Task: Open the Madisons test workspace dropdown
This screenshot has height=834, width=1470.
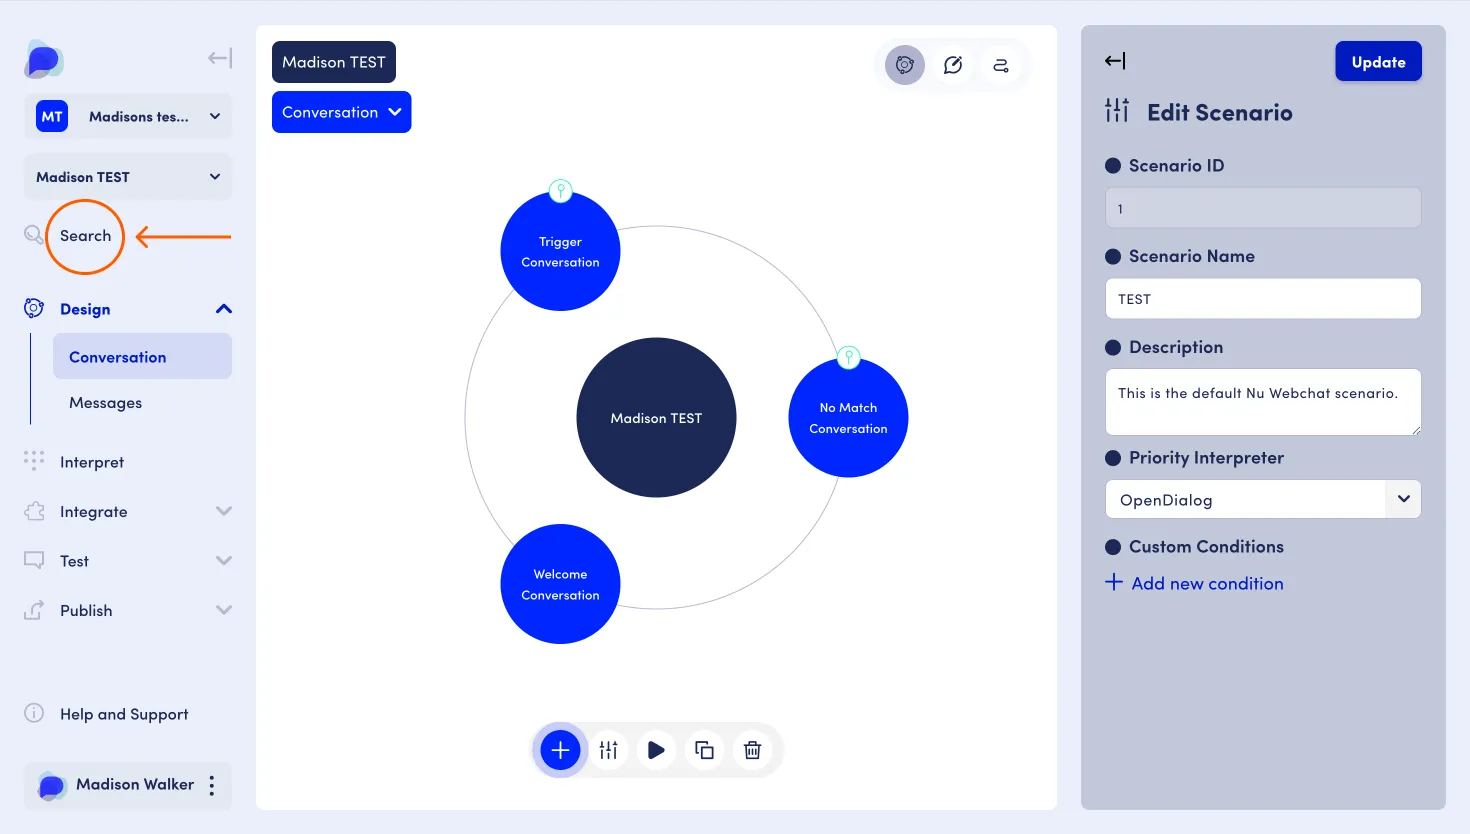Action: [128, 117]
